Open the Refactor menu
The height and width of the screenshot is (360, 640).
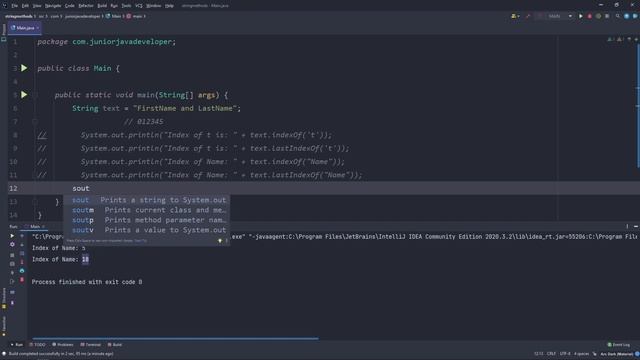(86, 6)
